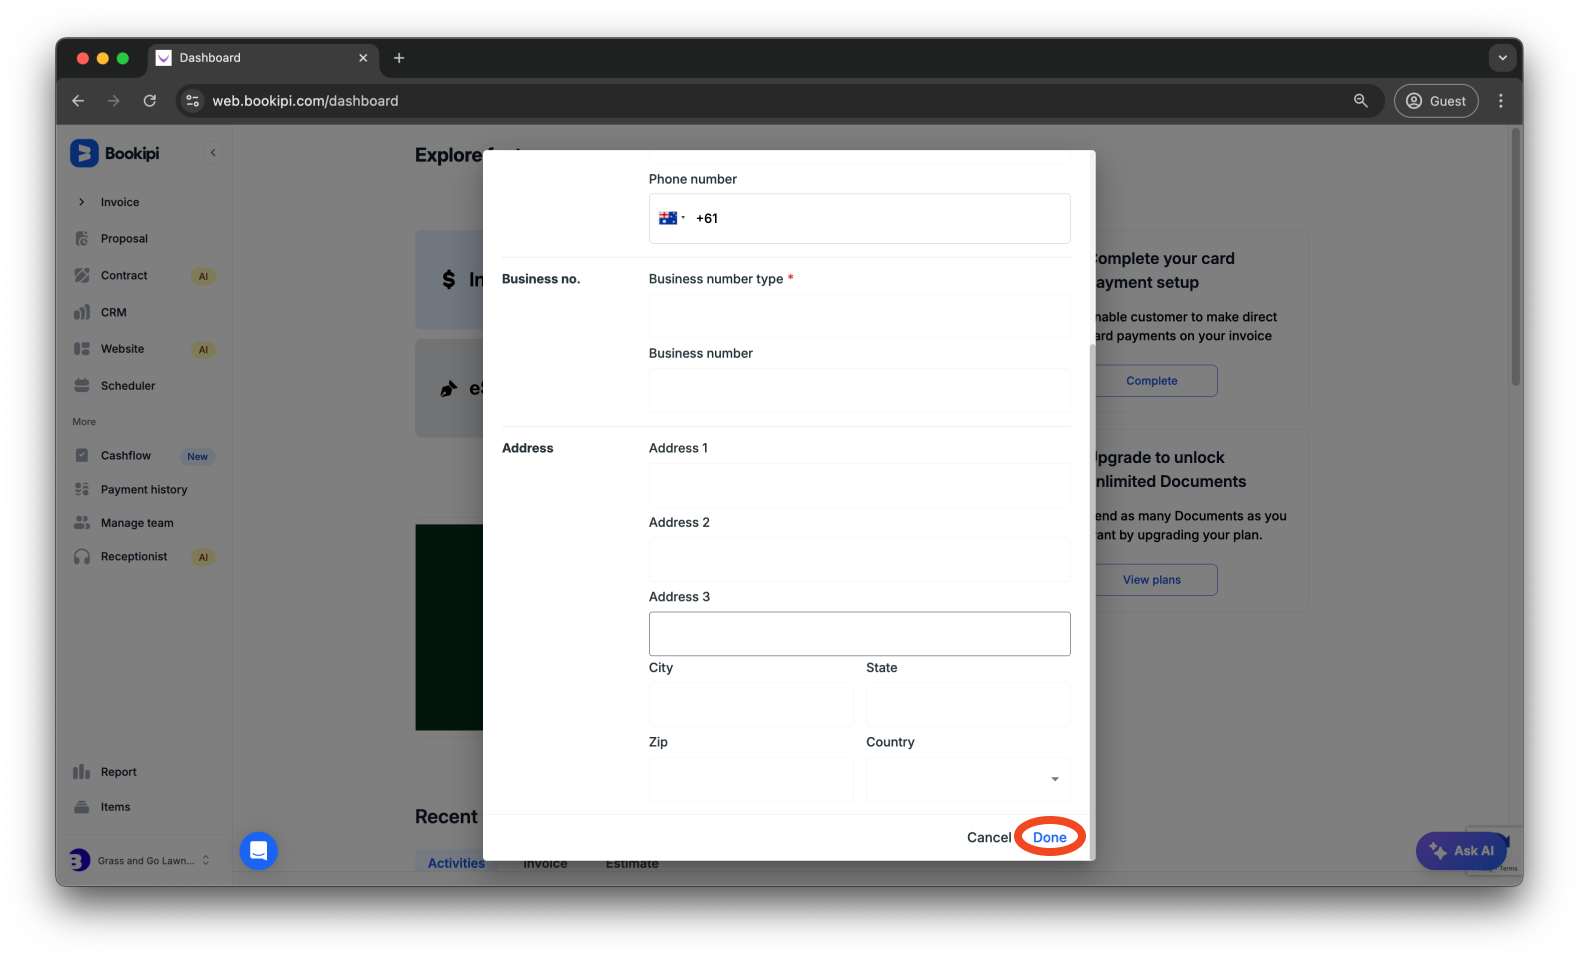Click the dialog's vertical scrollbar
Screen dimensions: 1579x960
(1092, 600)
